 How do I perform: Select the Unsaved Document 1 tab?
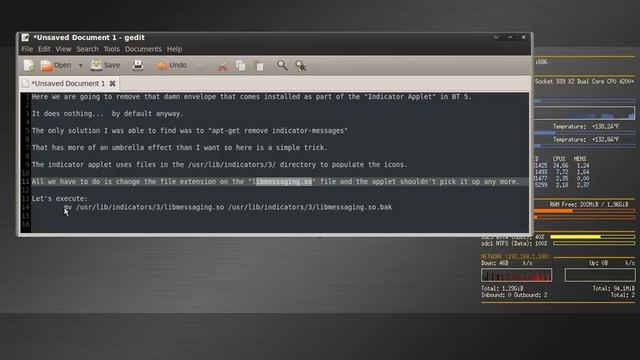pos(69,83)
